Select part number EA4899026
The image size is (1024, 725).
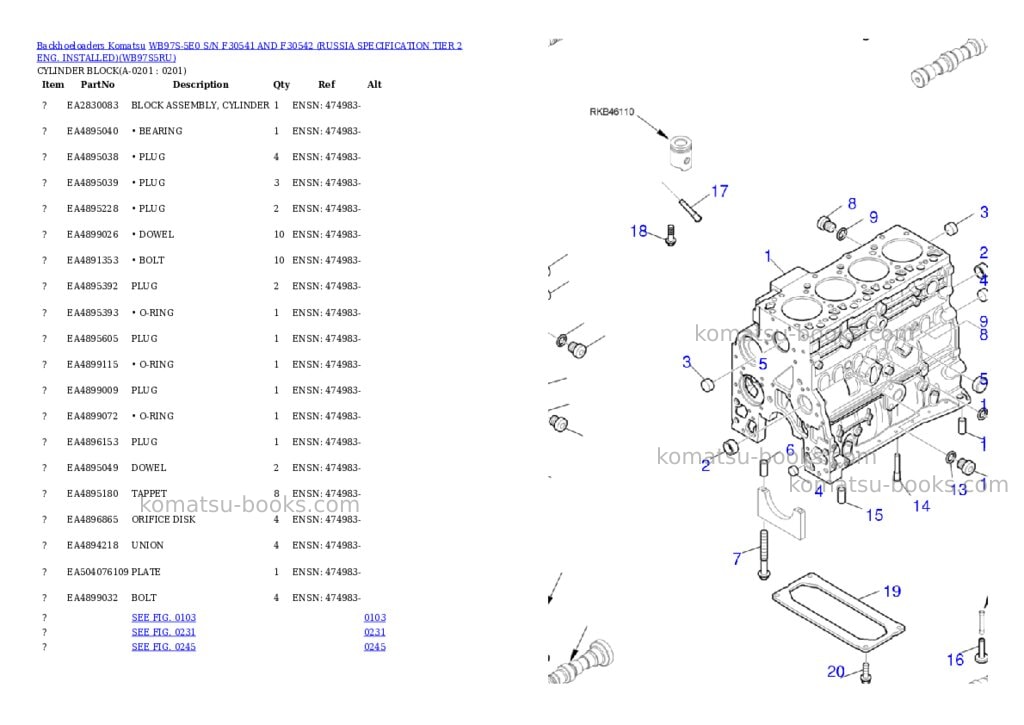click(93, 234)
